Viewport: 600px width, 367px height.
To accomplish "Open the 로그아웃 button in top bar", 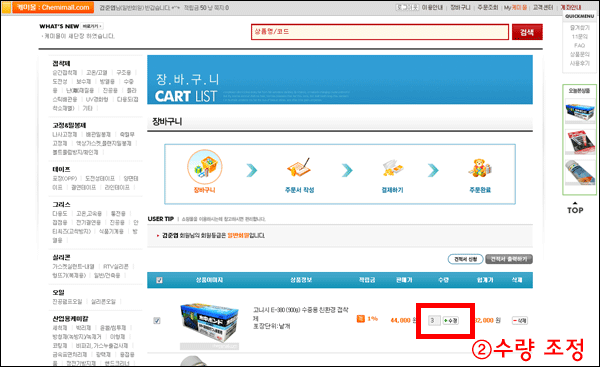I will click(x=407, y=7).
